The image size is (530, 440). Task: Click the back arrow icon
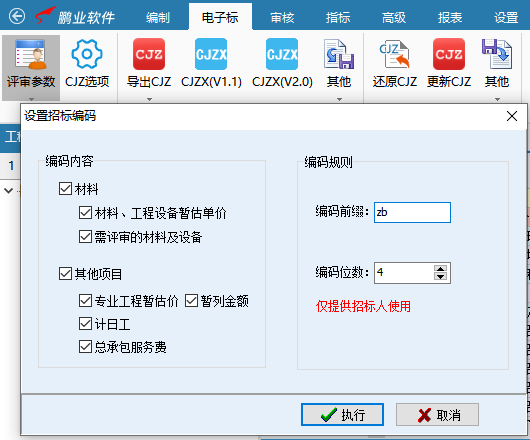[x=17, y=16]
